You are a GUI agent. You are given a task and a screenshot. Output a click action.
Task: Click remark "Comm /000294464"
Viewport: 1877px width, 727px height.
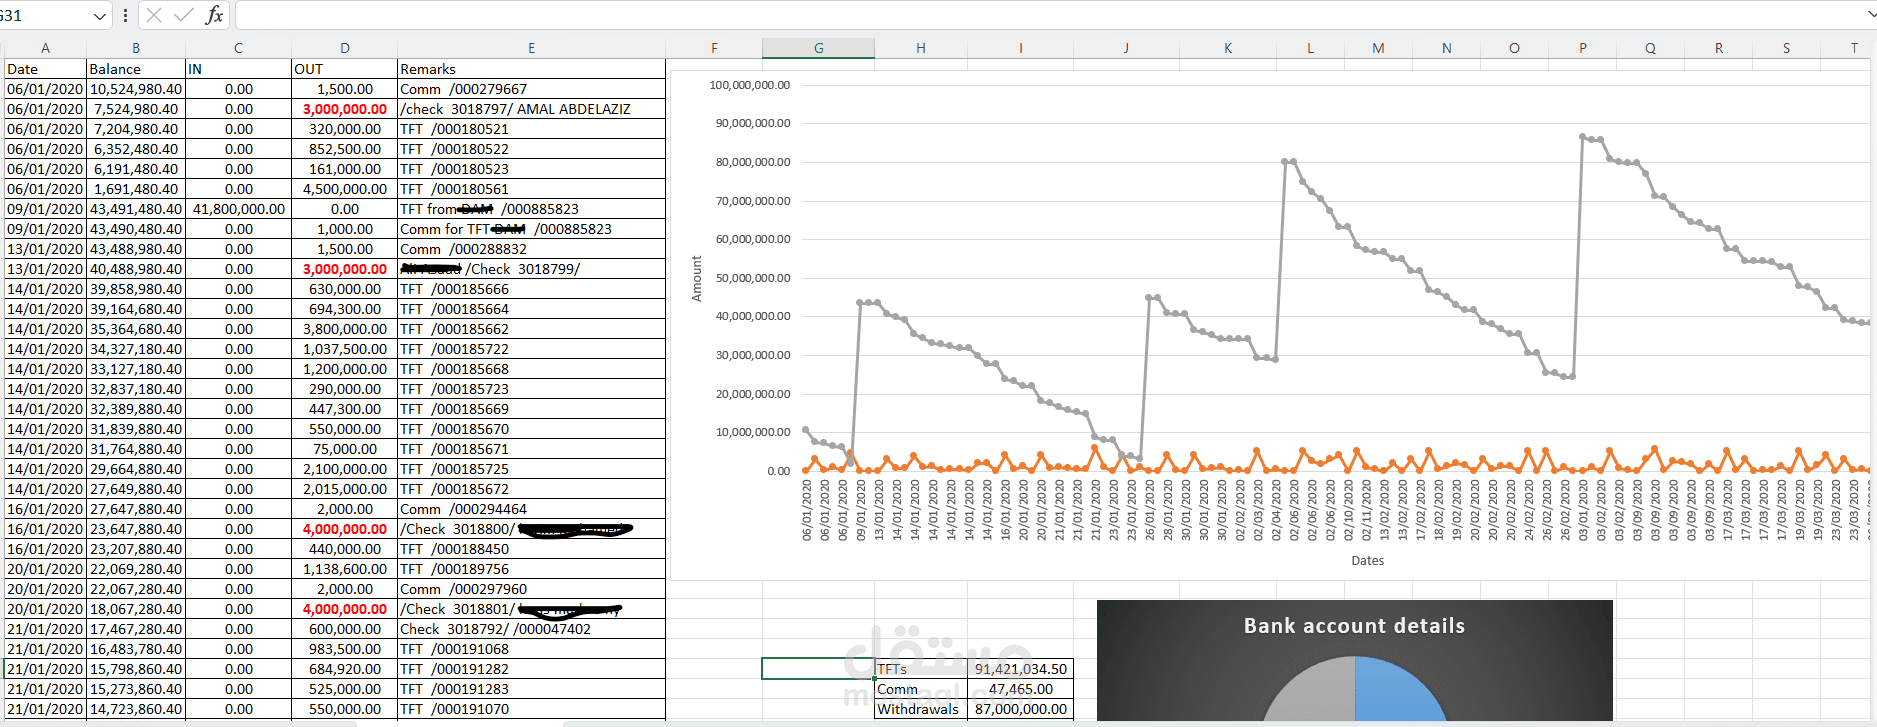[531, 509]
